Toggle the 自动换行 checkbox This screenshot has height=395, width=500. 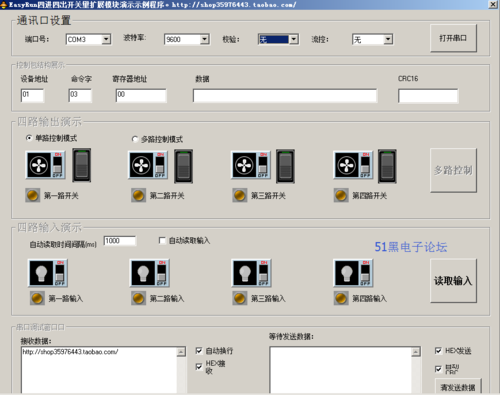pos(199,351)
